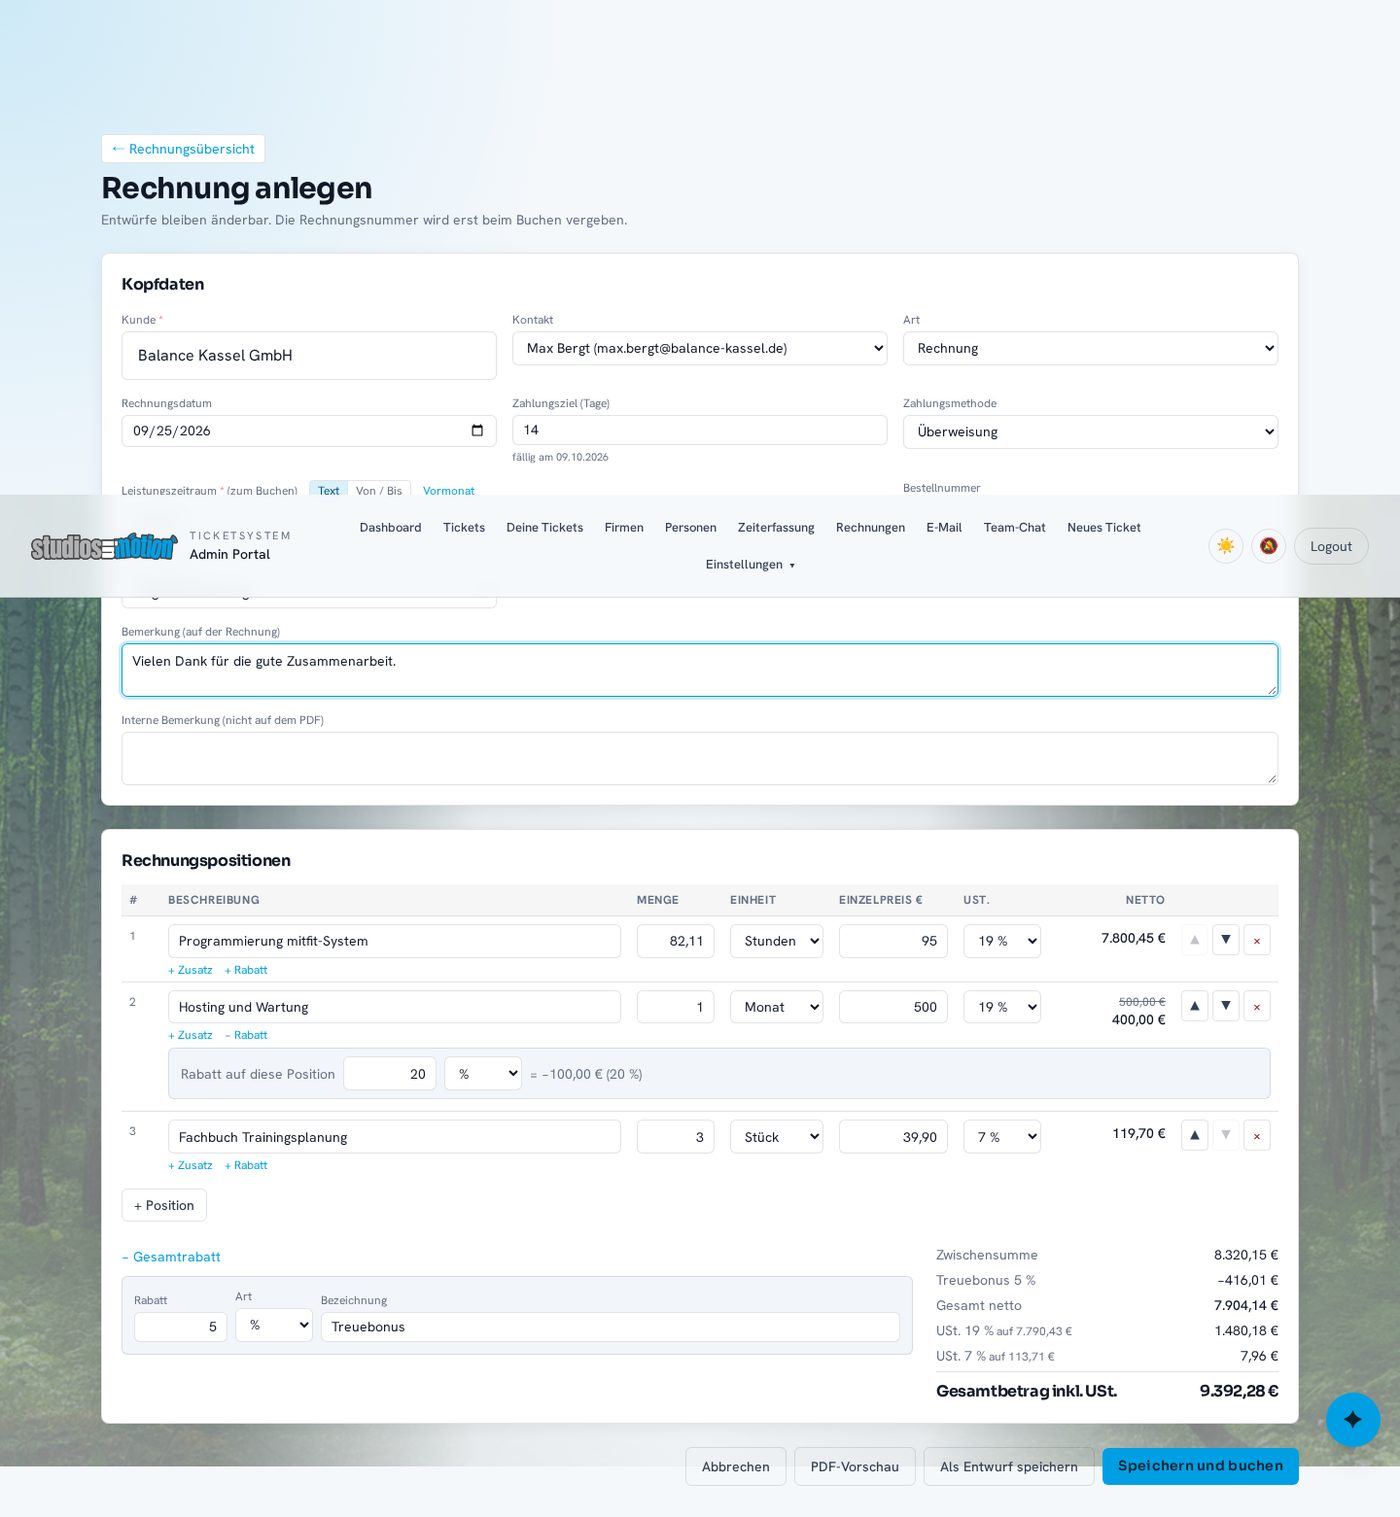Open the calendar picker in Rechnungsdatum
The image size is (1400, 1517).
(x=477, y=431)
